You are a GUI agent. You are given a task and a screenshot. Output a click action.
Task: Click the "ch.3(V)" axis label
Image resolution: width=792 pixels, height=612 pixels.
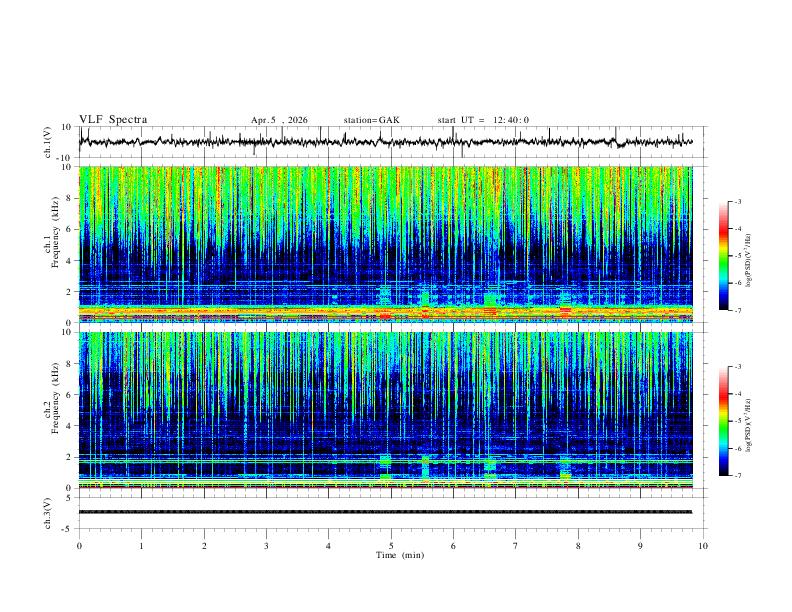[48, 514]
